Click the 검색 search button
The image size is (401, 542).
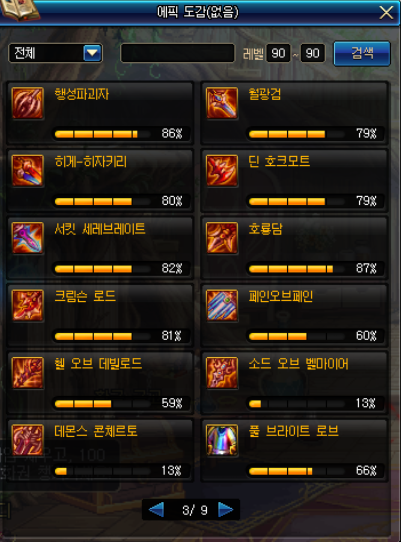coord(362,53)
